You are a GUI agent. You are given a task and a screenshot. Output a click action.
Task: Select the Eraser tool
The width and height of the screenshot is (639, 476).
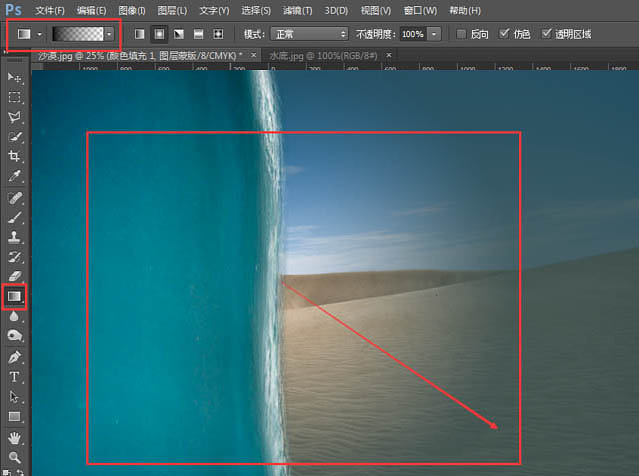click(14, 276)
